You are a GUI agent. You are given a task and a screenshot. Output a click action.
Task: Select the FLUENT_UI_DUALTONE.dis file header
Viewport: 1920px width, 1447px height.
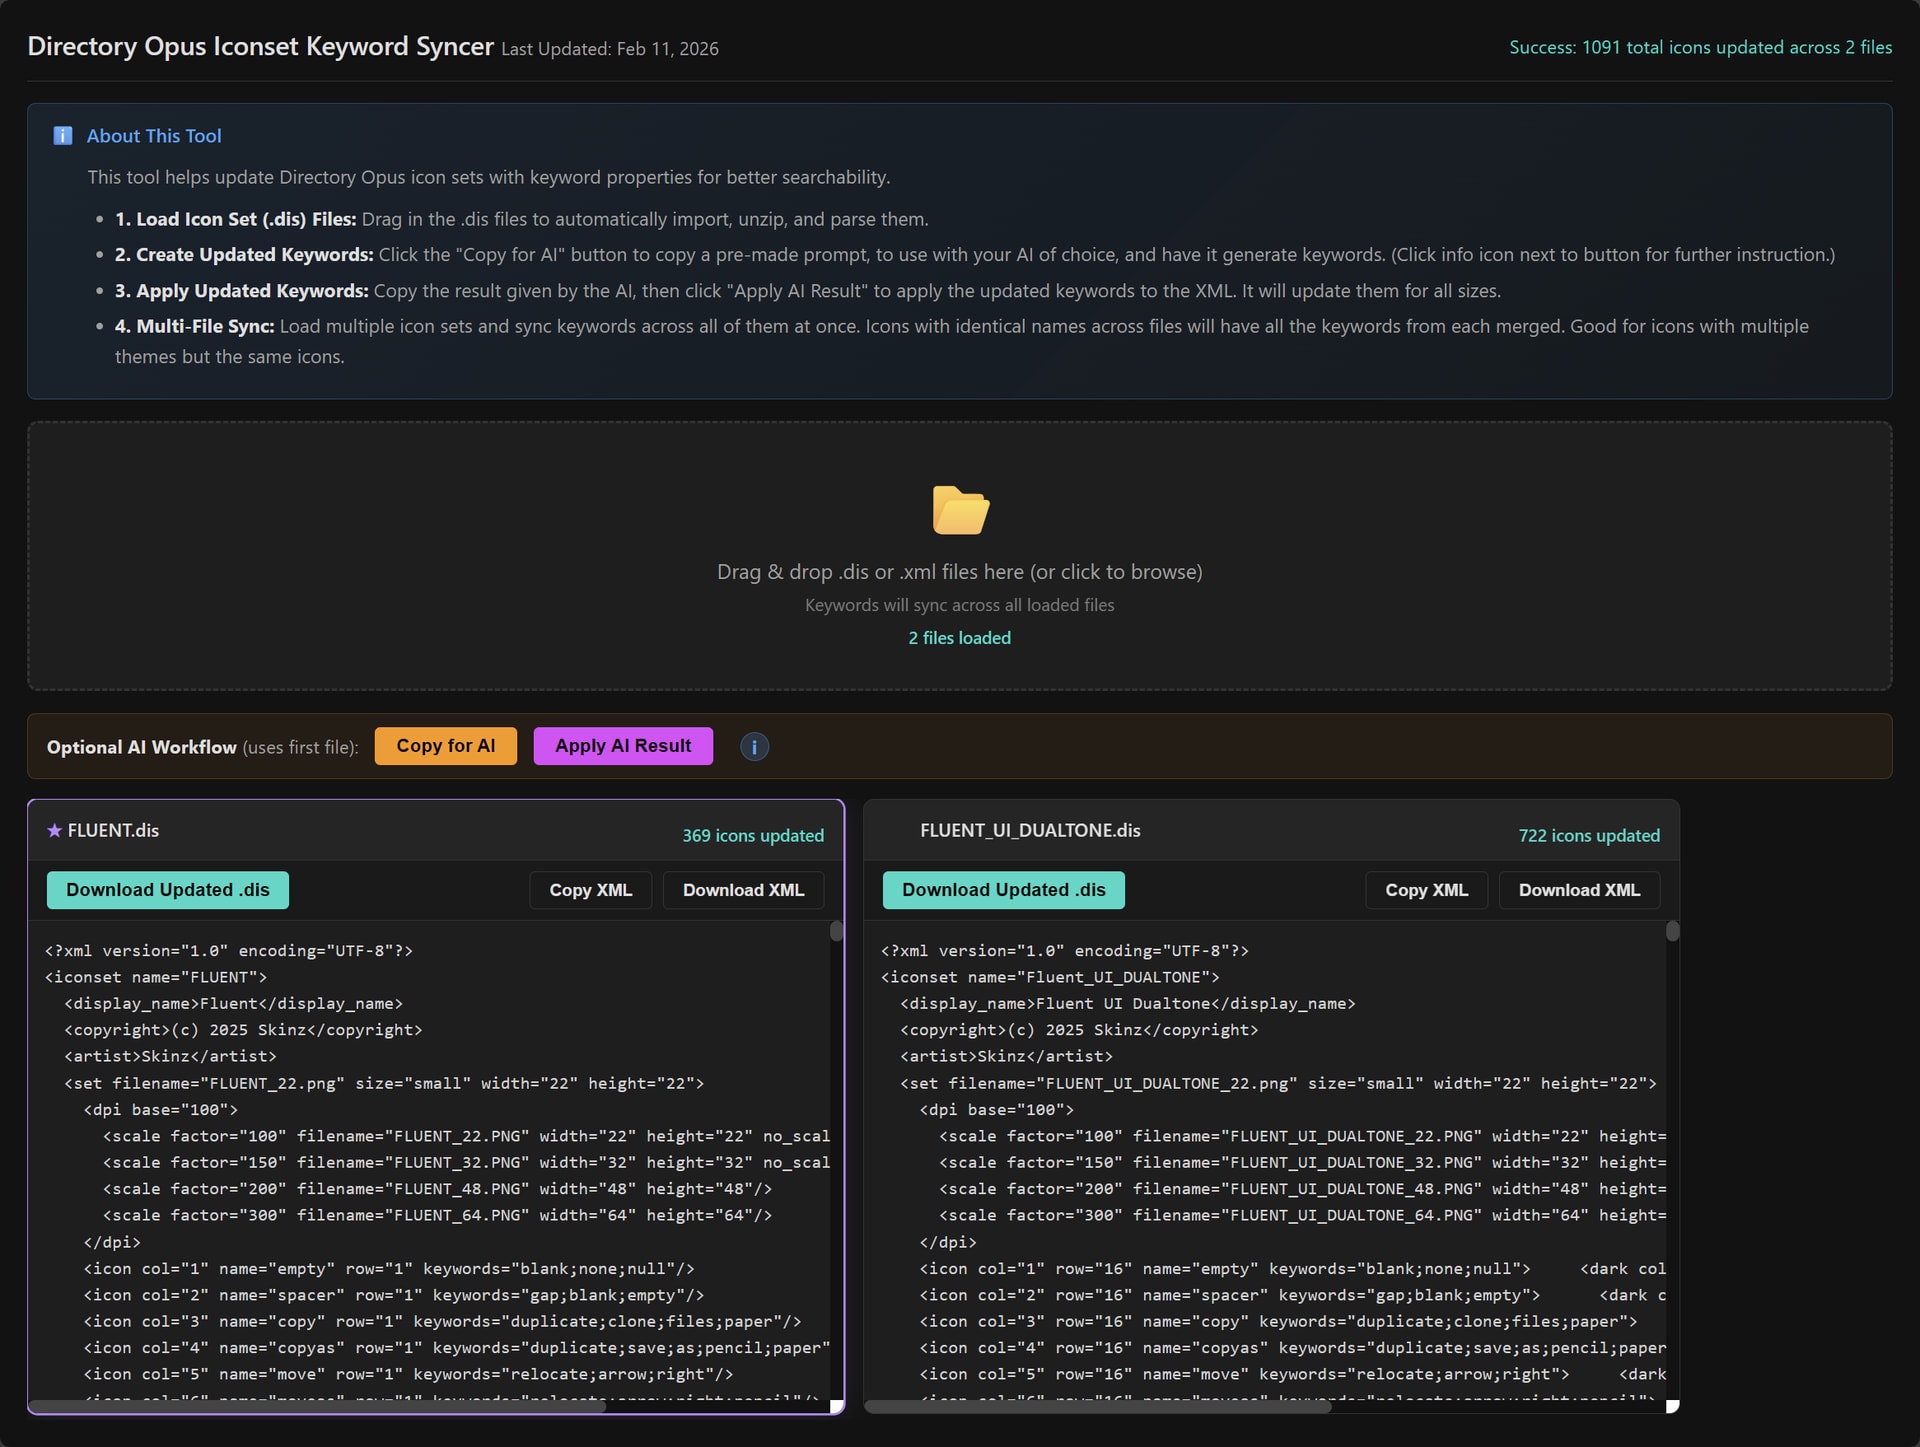coord(1030,831)
